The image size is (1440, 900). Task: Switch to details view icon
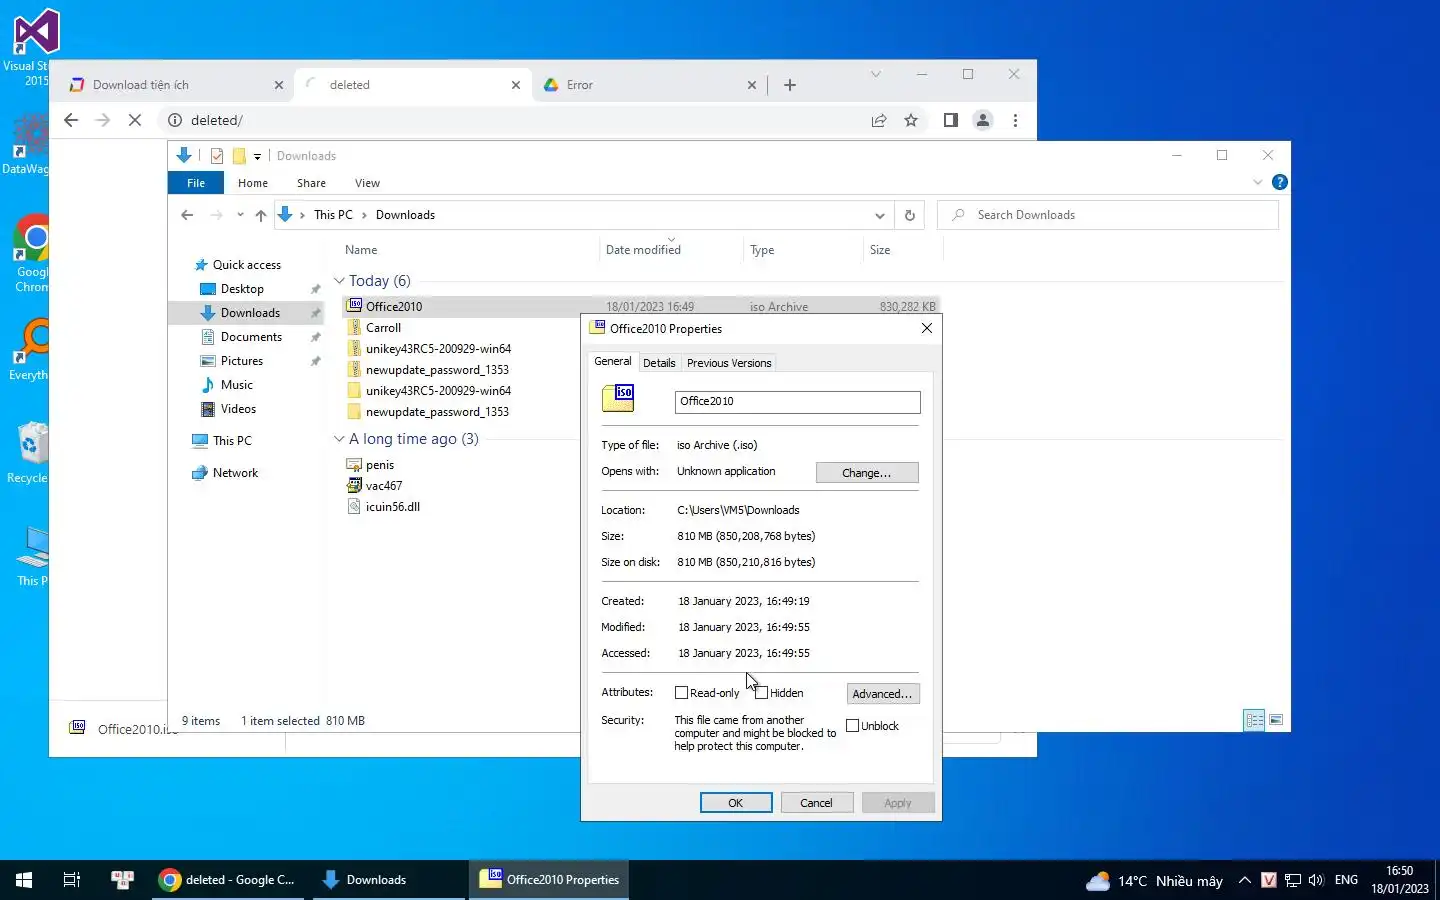point(1254,720)
